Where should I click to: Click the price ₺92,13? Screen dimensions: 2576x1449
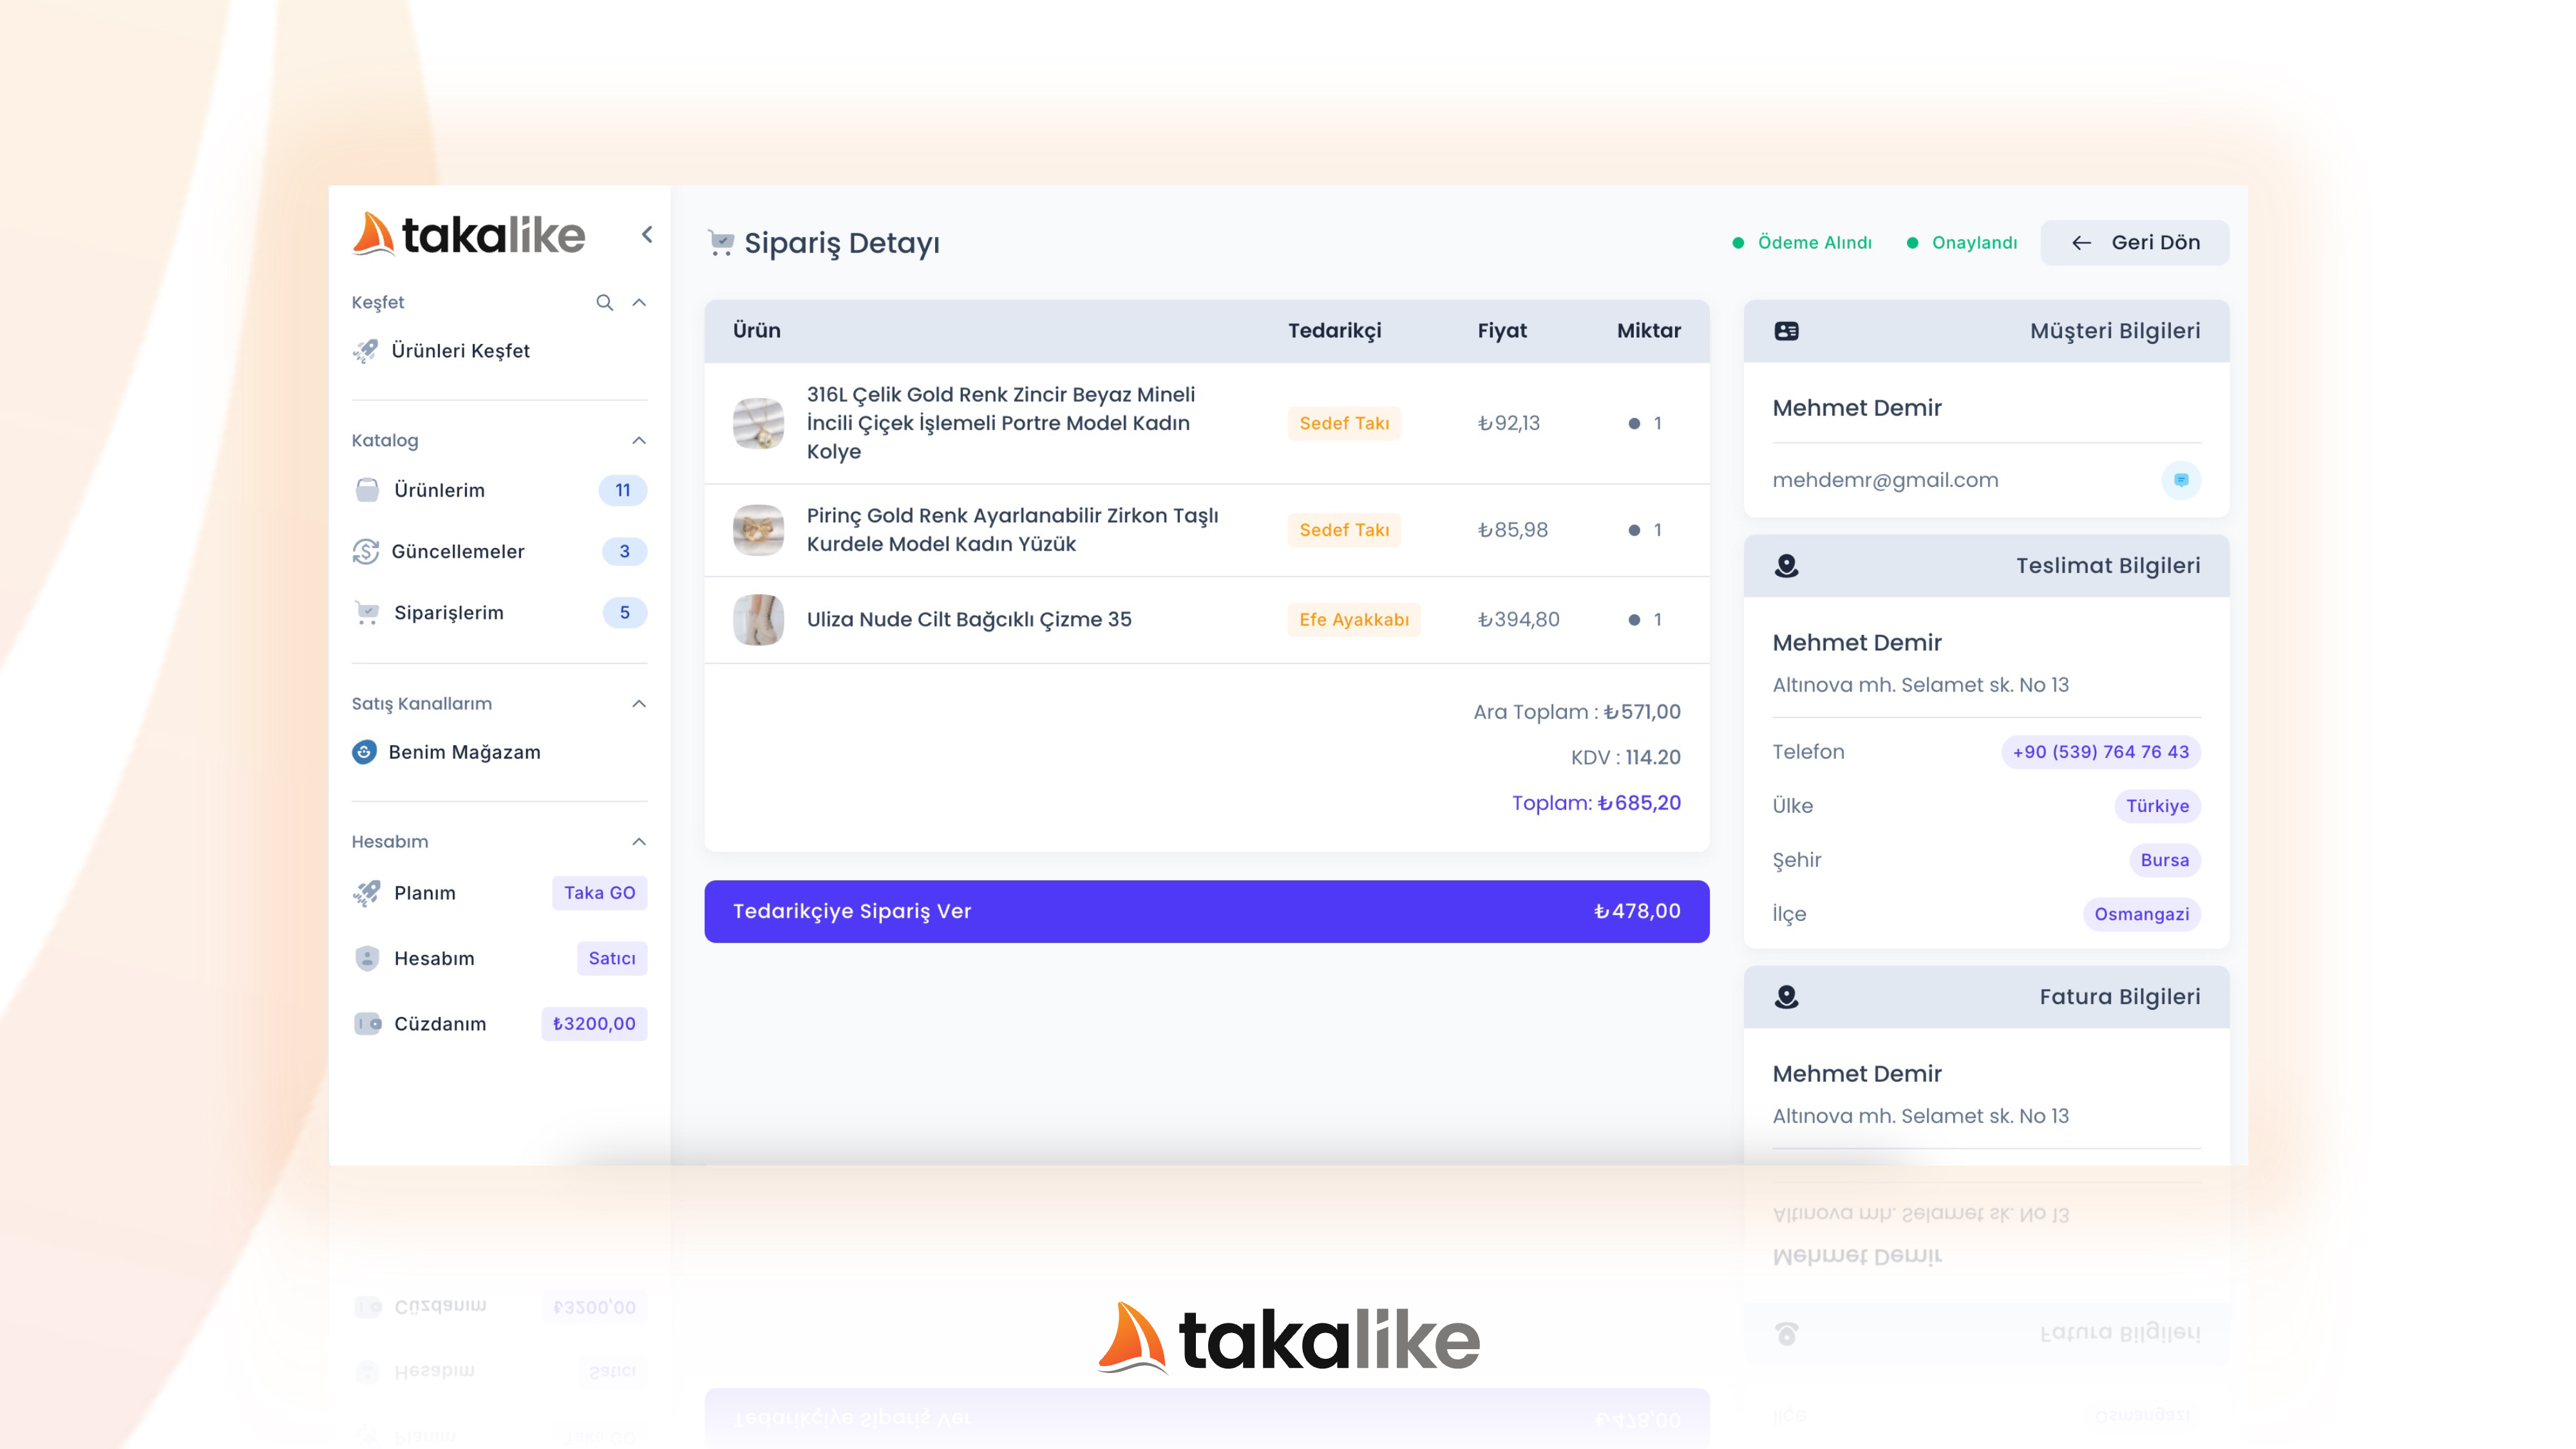click(x=1509, y=423)
